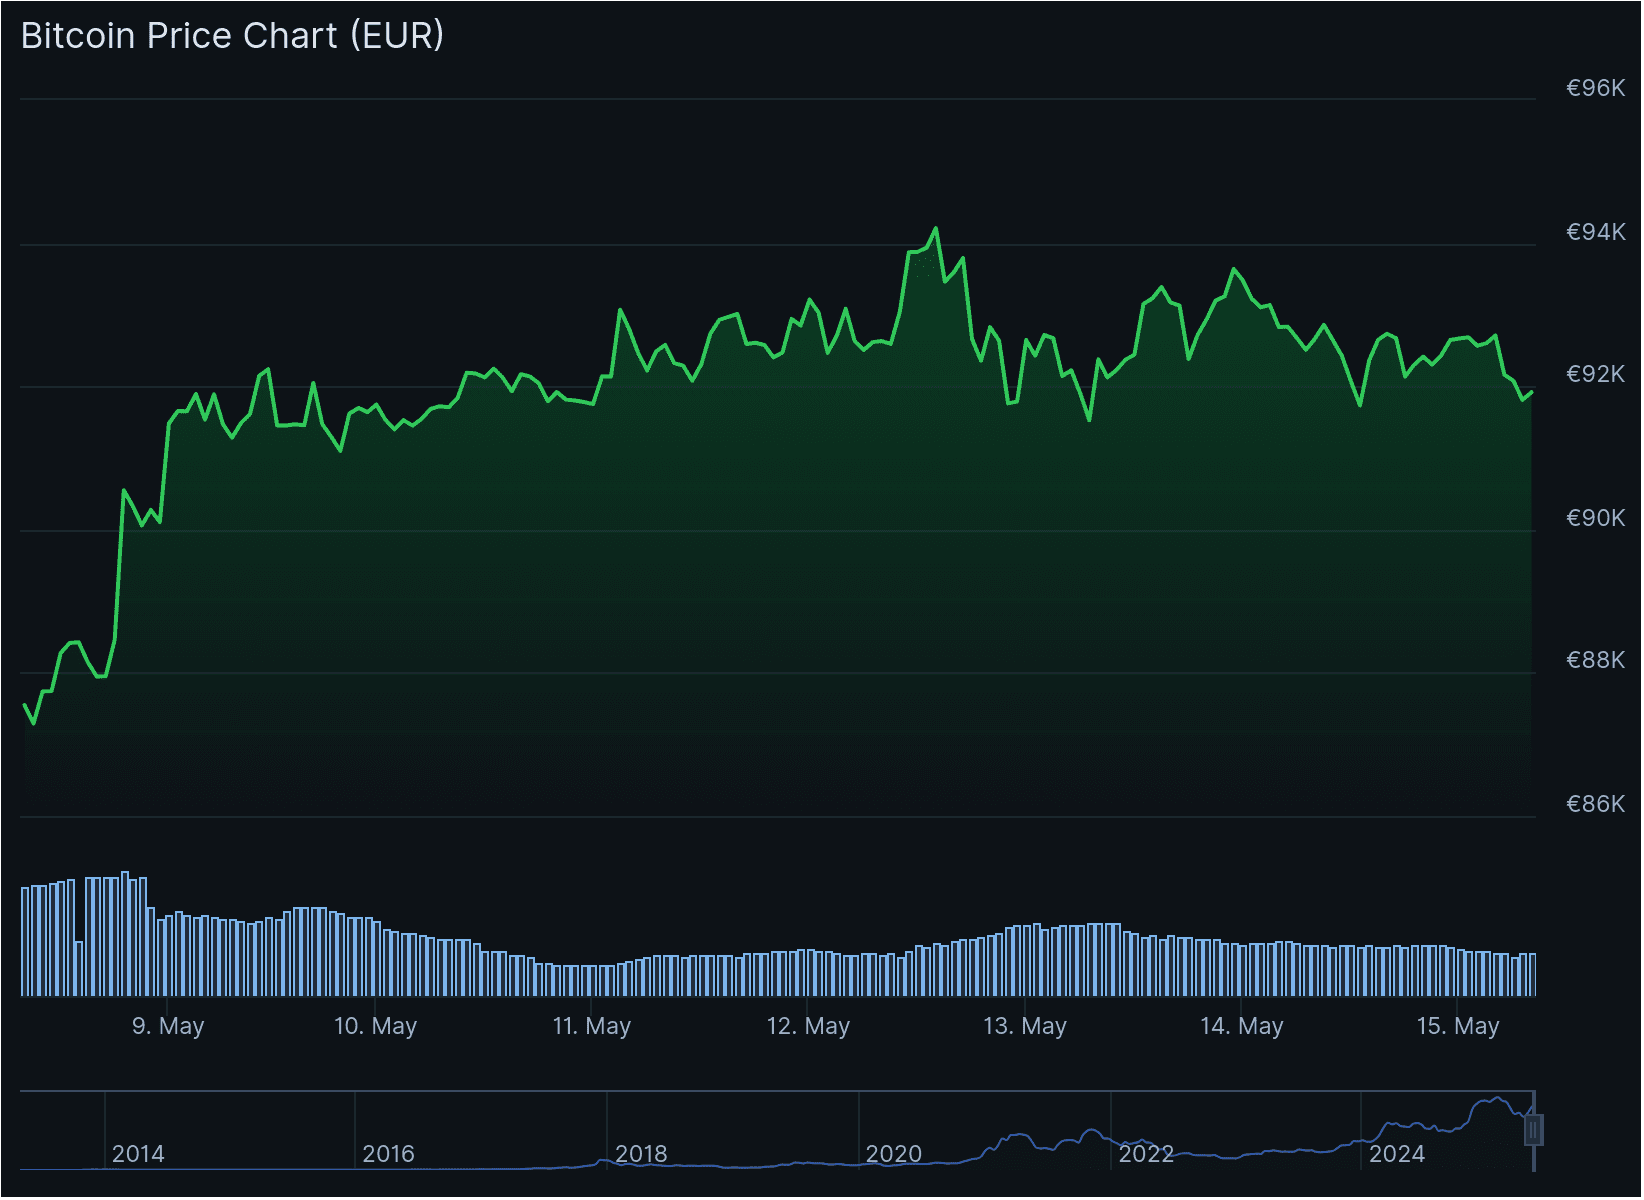Viewport: 1644px width, 1200px height.
Task: Click the 2020 marker in the navigator
Action: pyautogui.click(x=894, y=1155)
